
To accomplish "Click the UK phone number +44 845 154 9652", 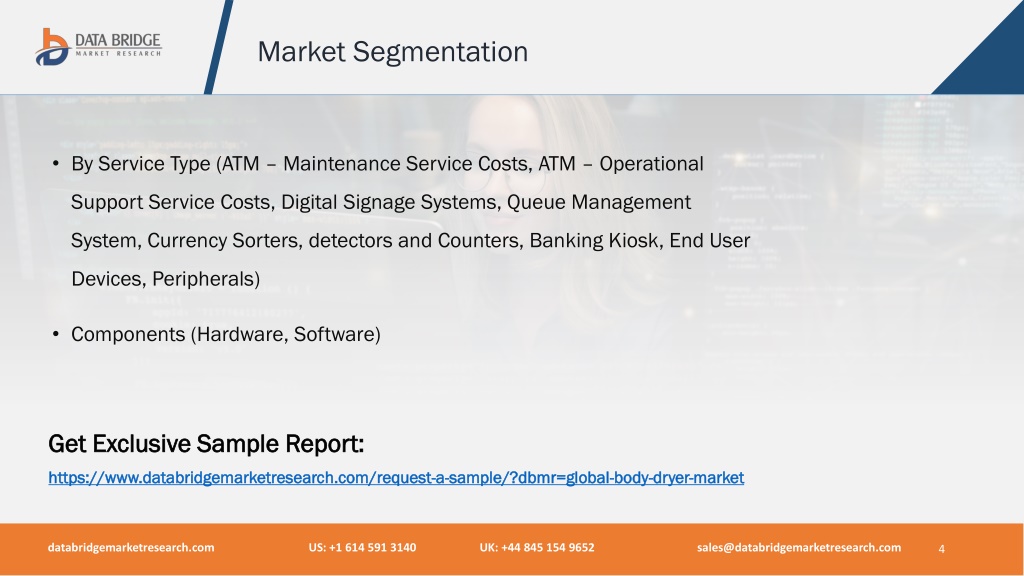I will pyautogui.click(x=537, y=547).
